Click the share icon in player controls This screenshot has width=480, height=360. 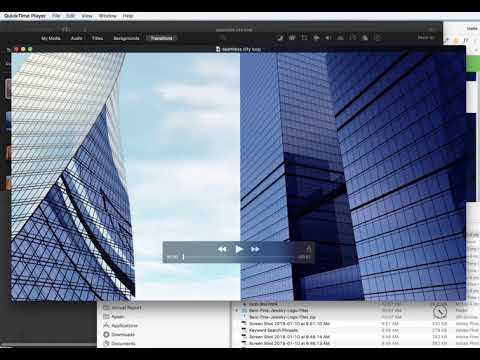309,249
